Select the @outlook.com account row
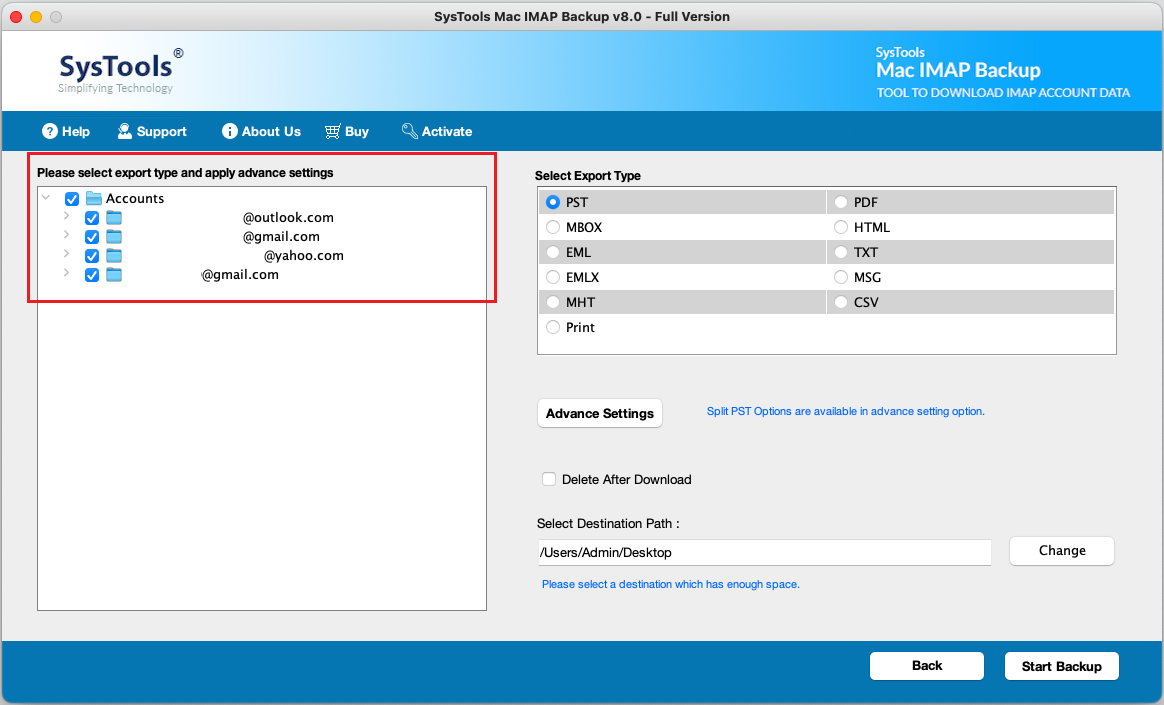This screenshot has height=705, width=1164. pyautogui.click(x=288, y=217)
